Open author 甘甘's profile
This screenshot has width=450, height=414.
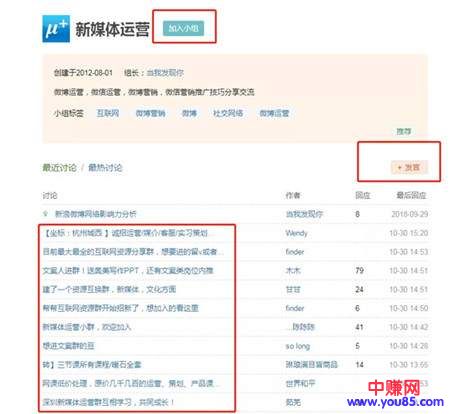click(x=293, y=289)
